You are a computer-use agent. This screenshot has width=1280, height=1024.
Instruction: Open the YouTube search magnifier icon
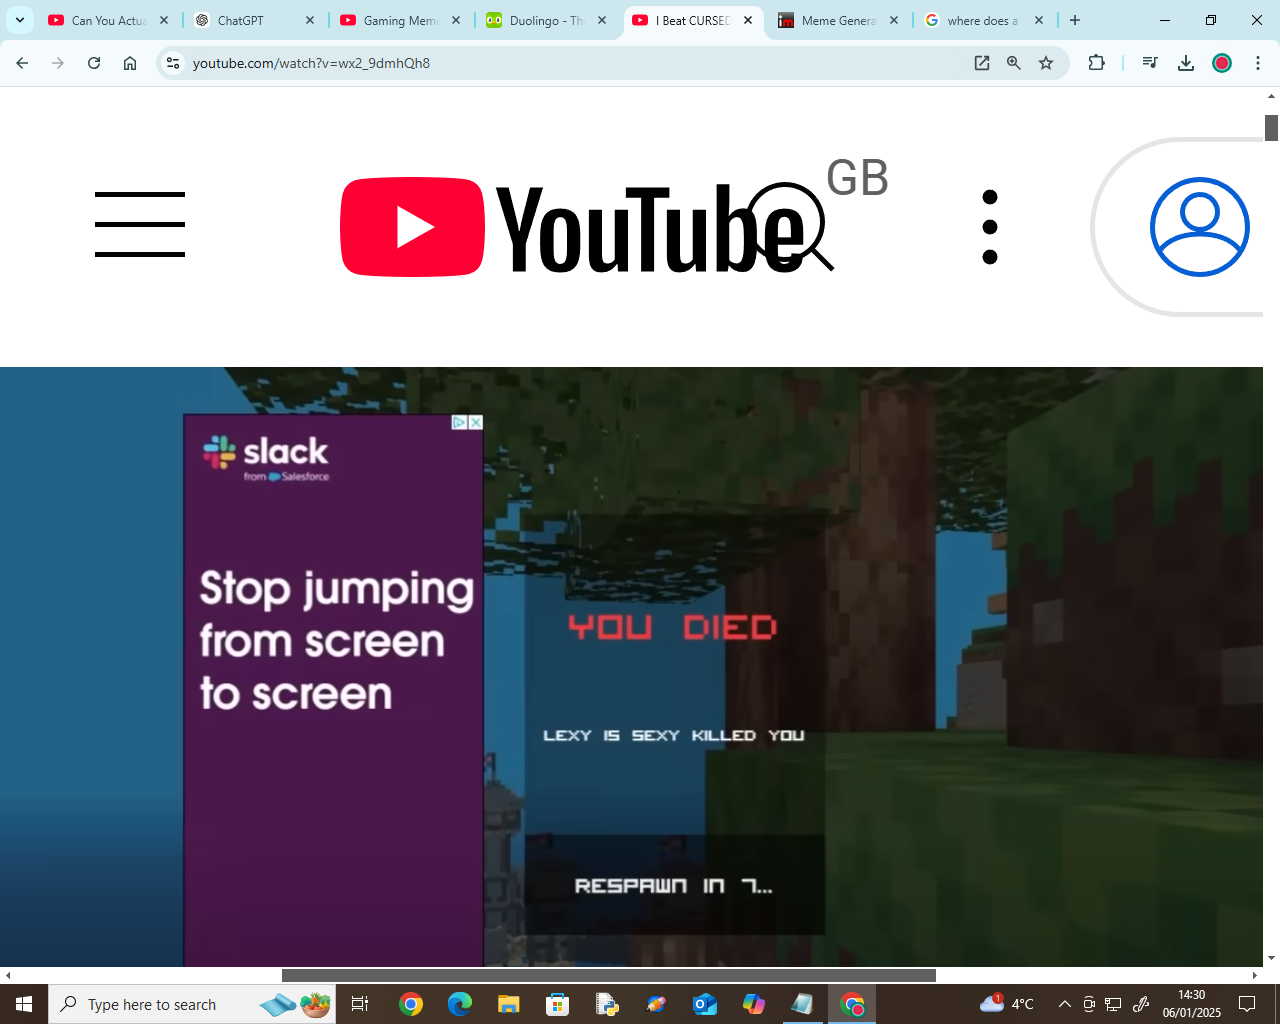pyautogui.click(x=790, y=227)
